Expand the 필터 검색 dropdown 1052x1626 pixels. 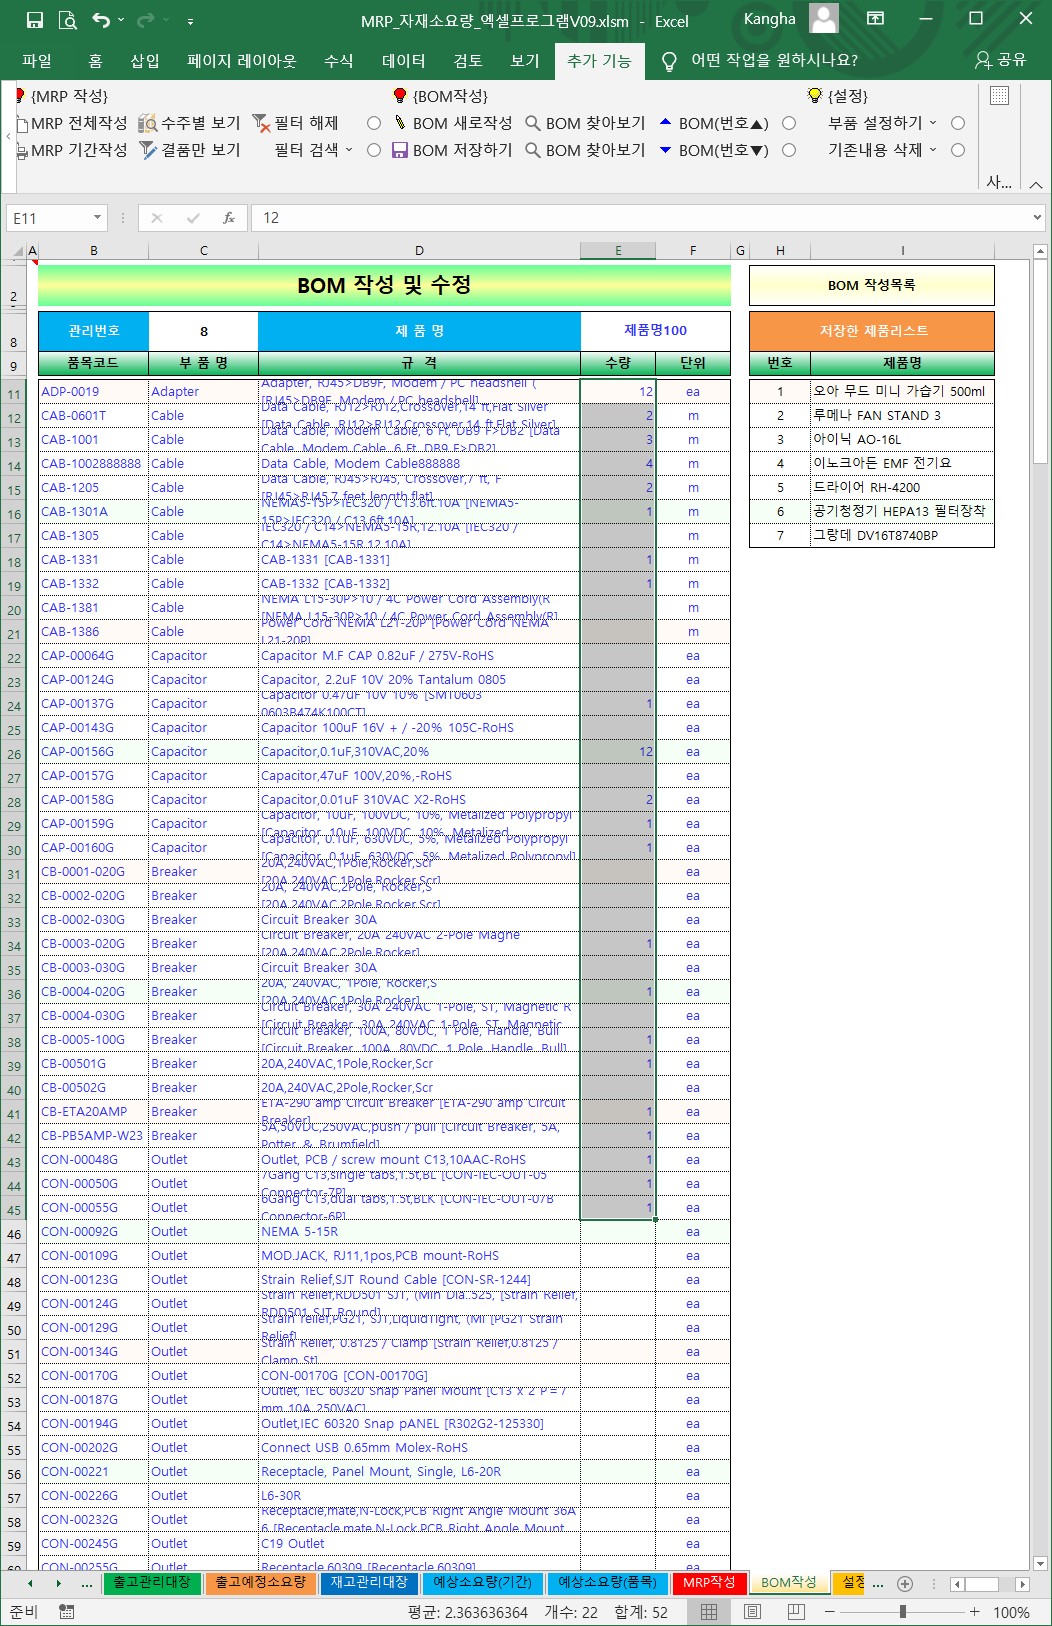point(349,150)
